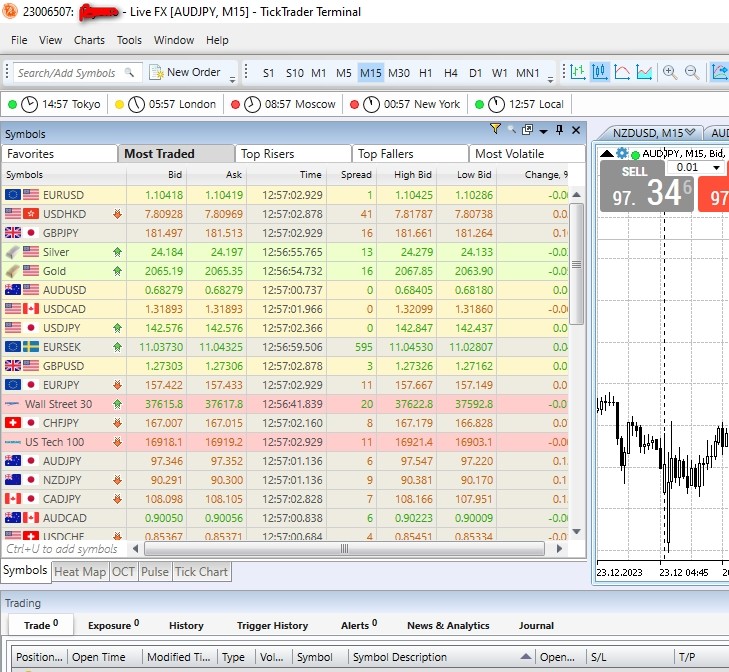Viewport: 729px width, 672px height.
Task: Undock the Symbols panel window
Action: [527, 129]
